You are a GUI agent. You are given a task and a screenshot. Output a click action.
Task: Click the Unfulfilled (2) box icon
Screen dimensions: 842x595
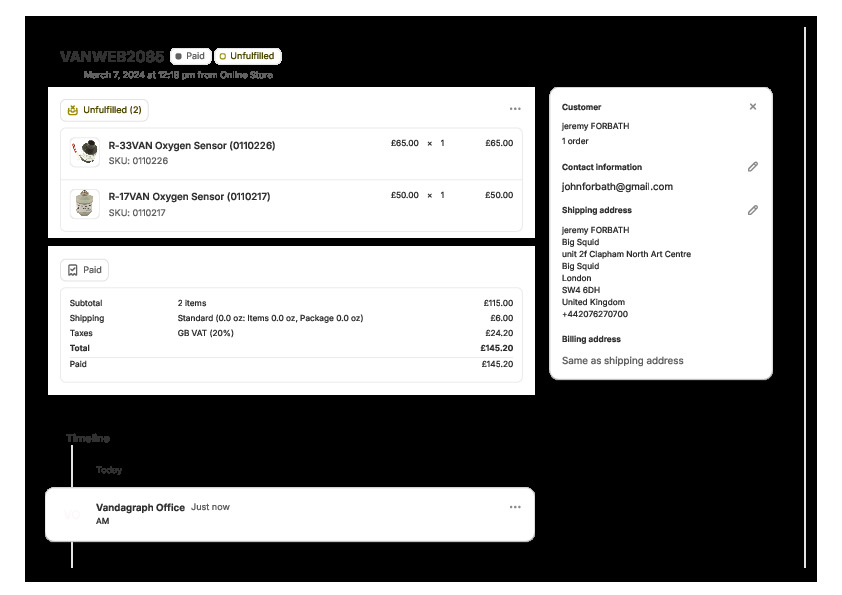coord(73,110)
